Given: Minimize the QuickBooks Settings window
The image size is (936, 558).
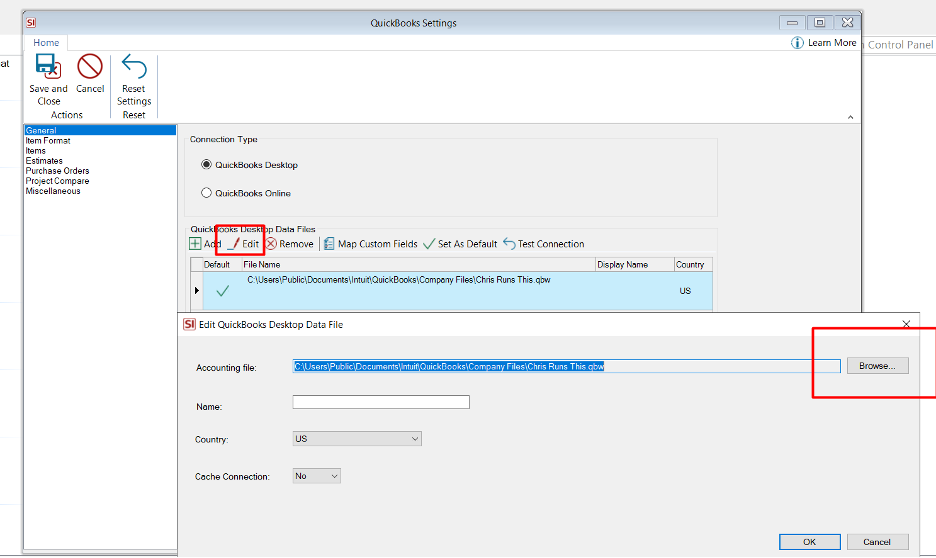Looking at the screenshot, I should (x=792, y=23).
